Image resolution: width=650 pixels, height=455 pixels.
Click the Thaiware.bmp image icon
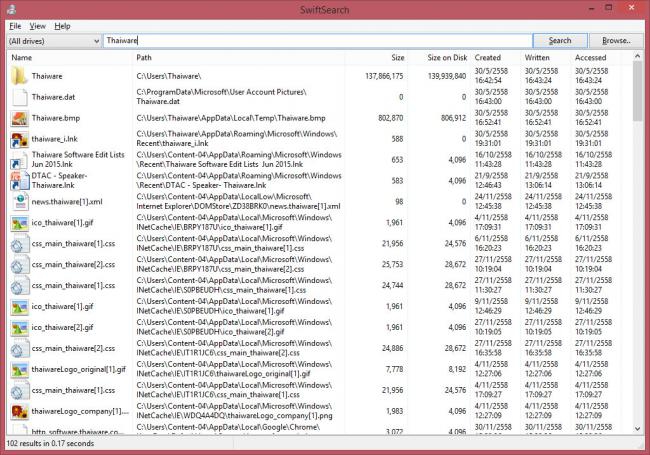pyautogui.click(x=19, y=119)
